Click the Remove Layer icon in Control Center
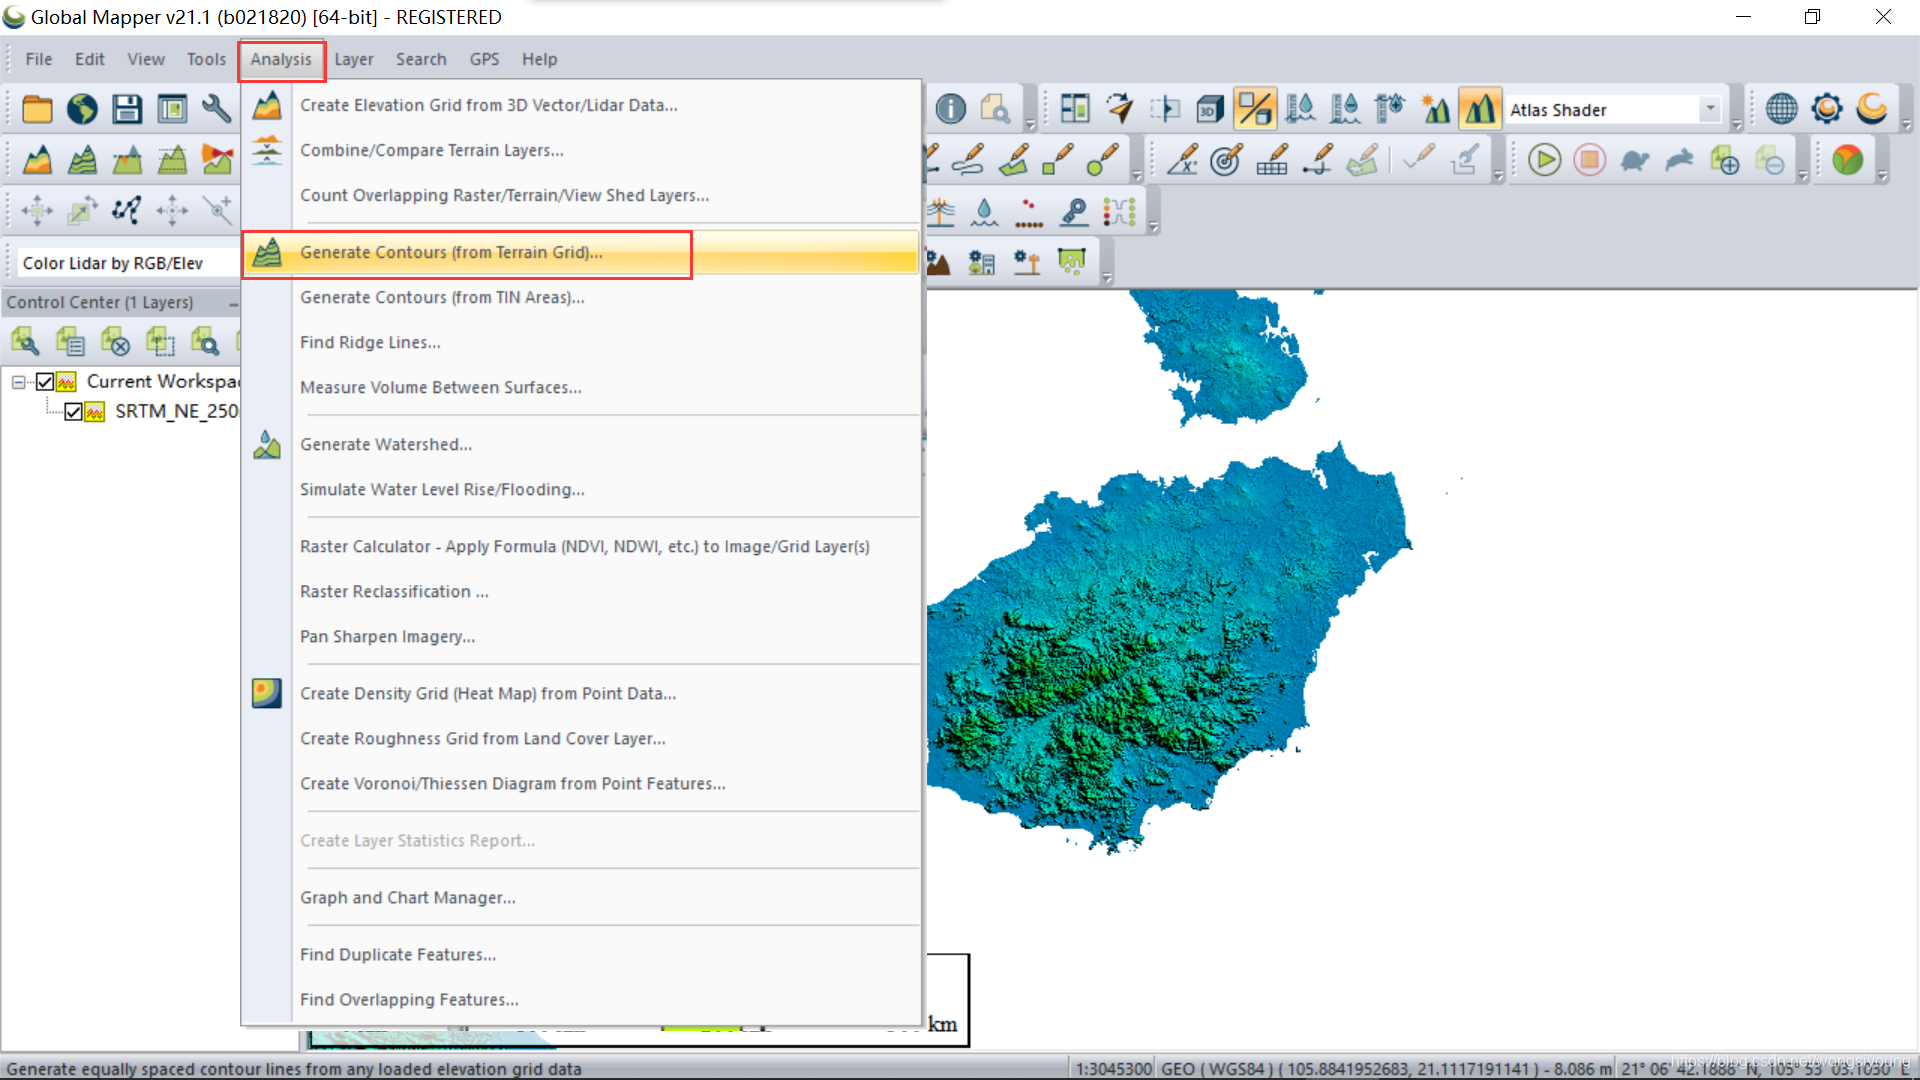 tap(116, 342)
